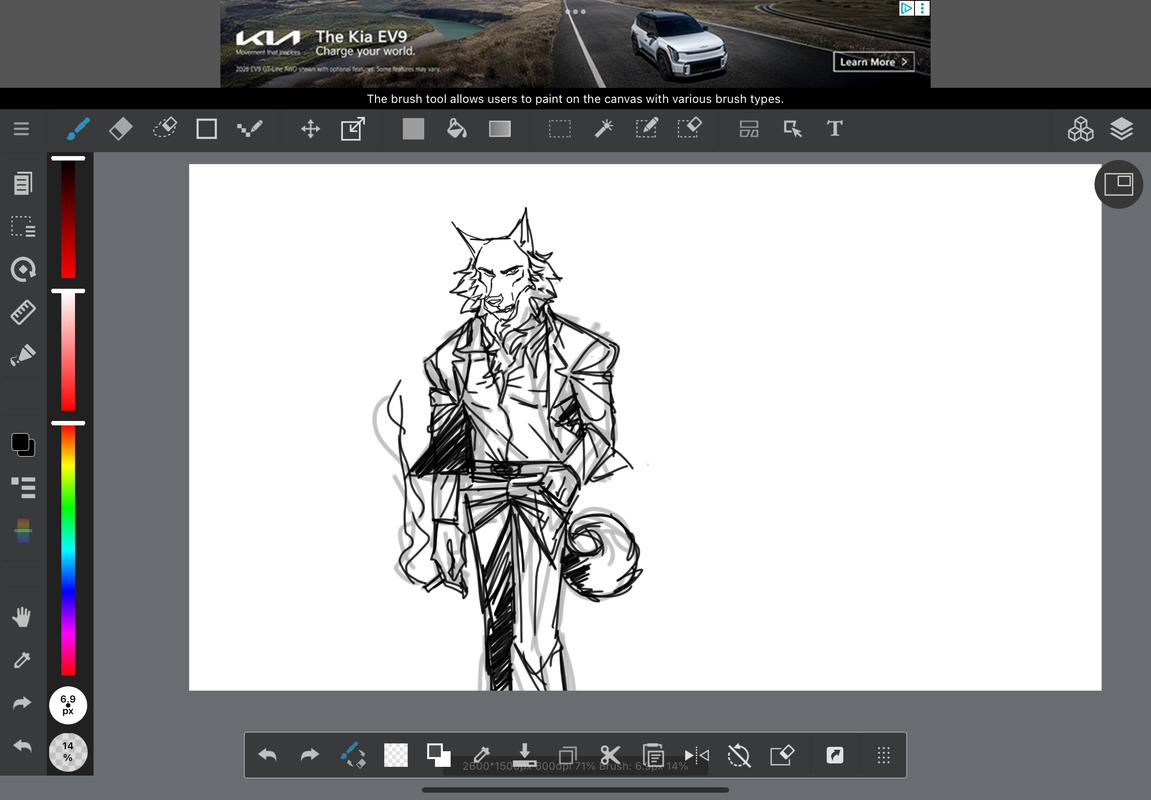Open the ruler guide options
The image size is (1151, 800).
(x=23, y=312)
